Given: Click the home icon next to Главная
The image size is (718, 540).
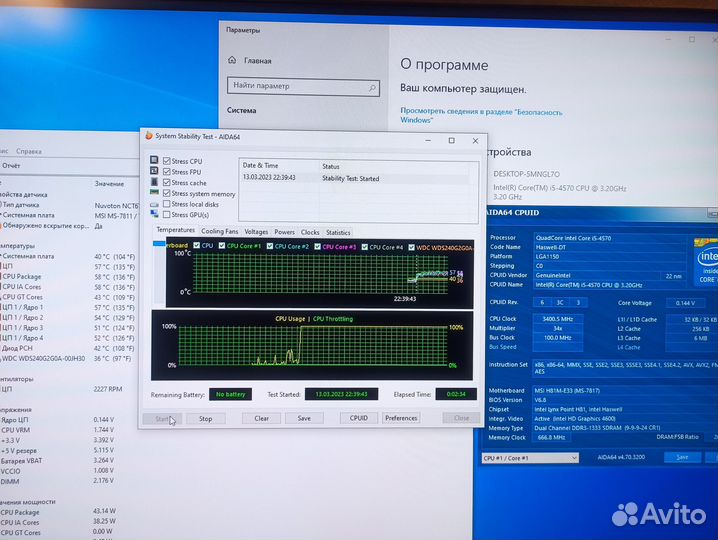Looking at the screenshot, I should [x=232, y=60].
